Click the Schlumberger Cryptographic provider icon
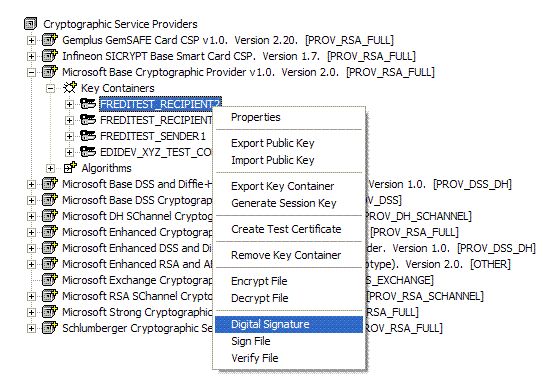 tap(50, 328)
